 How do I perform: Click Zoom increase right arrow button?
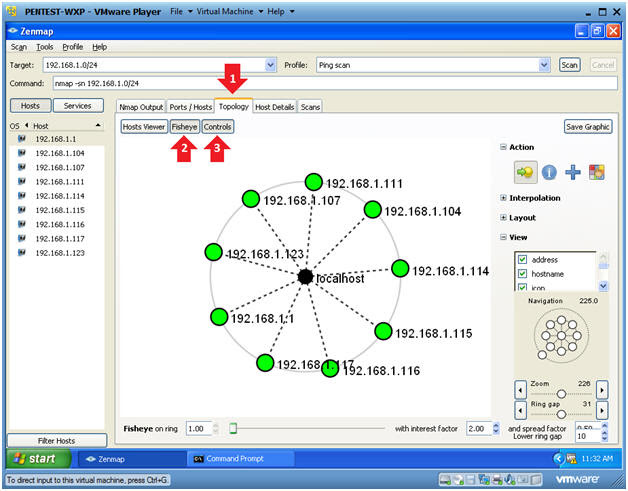(x=602, y=390)
